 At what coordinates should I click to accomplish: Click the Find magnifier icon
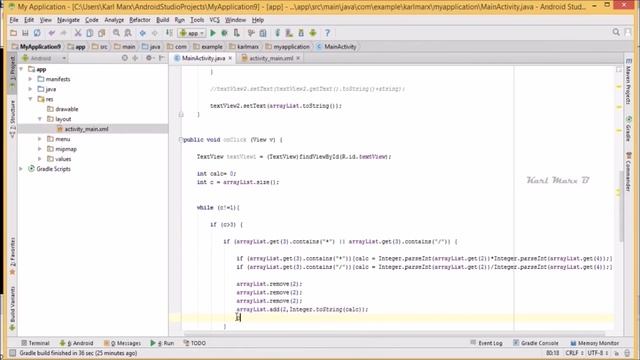tap(116, 33)
